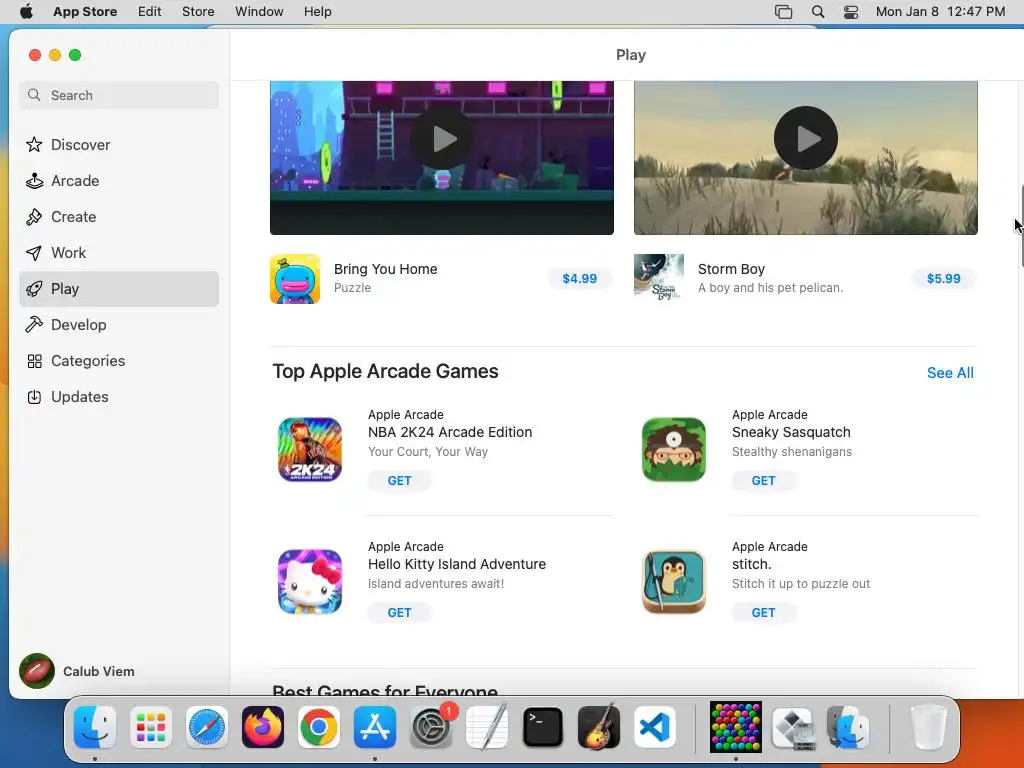Click the Search field in sidebar
Image resolution: width=1024 pixels, height=768 pixels.
click(119, 95)
